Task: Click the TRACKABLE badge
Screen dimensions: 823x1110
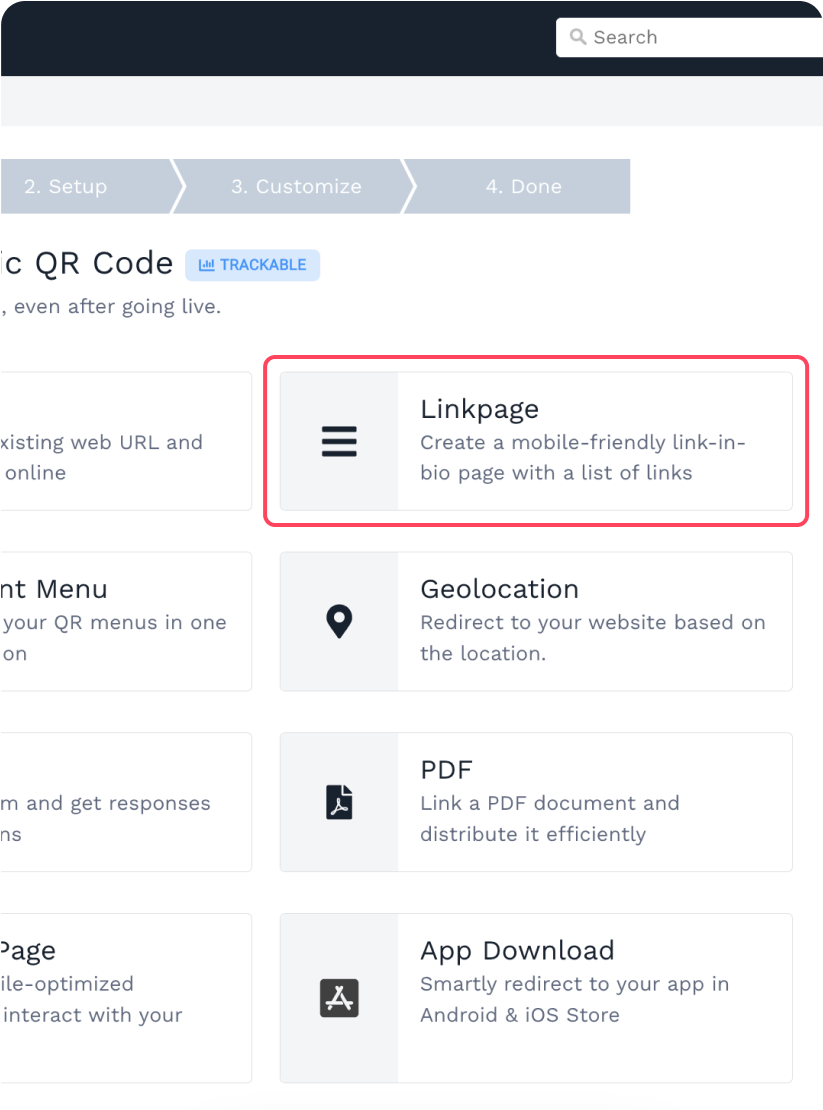Action: pyautogui.click(x=253, y=265)
